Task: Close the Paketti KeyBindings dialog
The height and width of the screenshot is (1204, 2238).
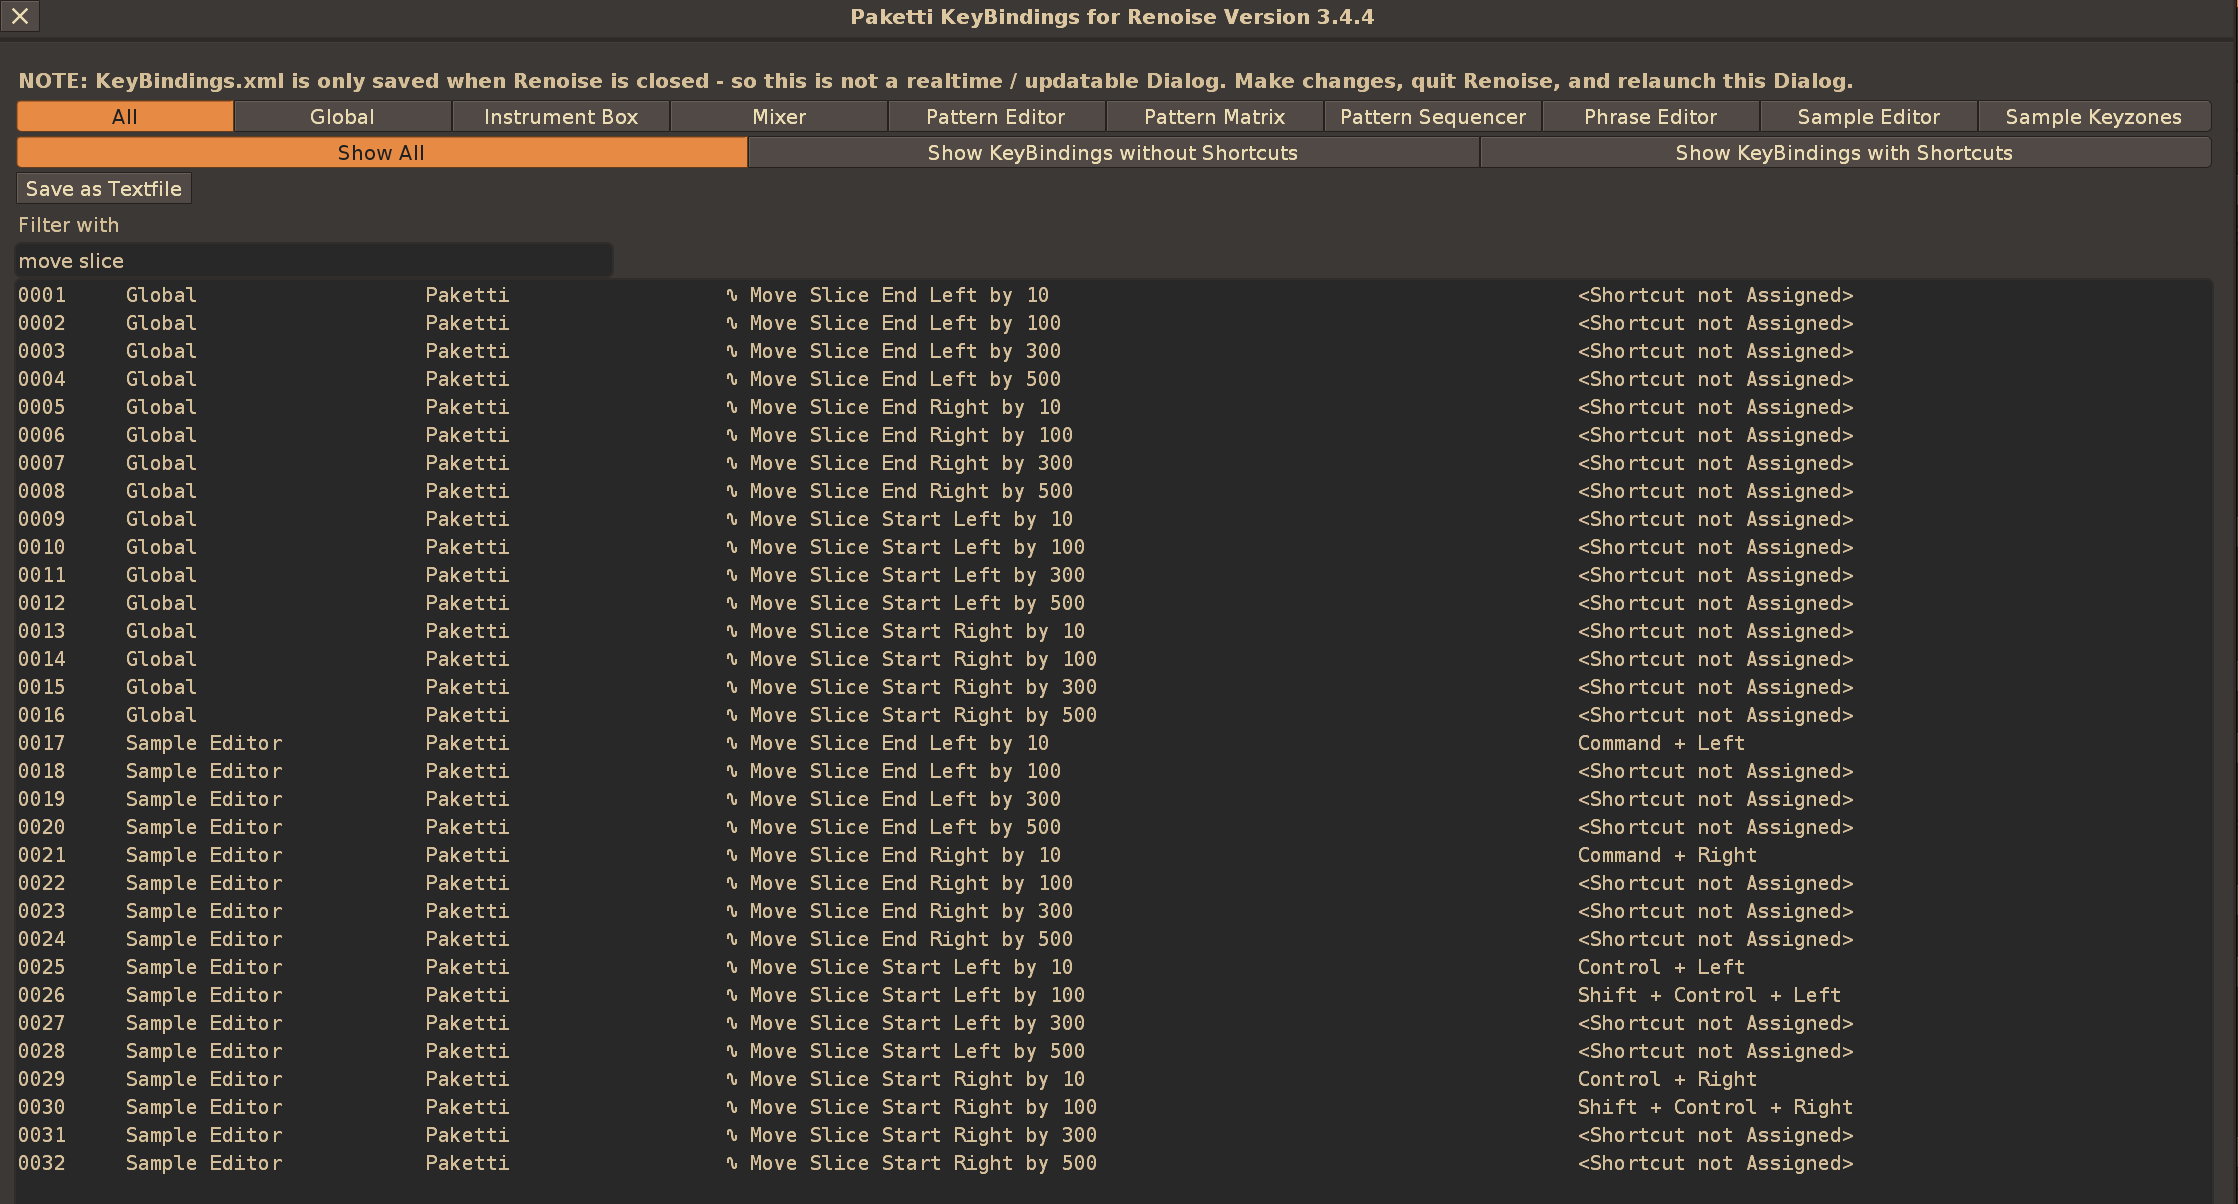Action: point(20,16)
